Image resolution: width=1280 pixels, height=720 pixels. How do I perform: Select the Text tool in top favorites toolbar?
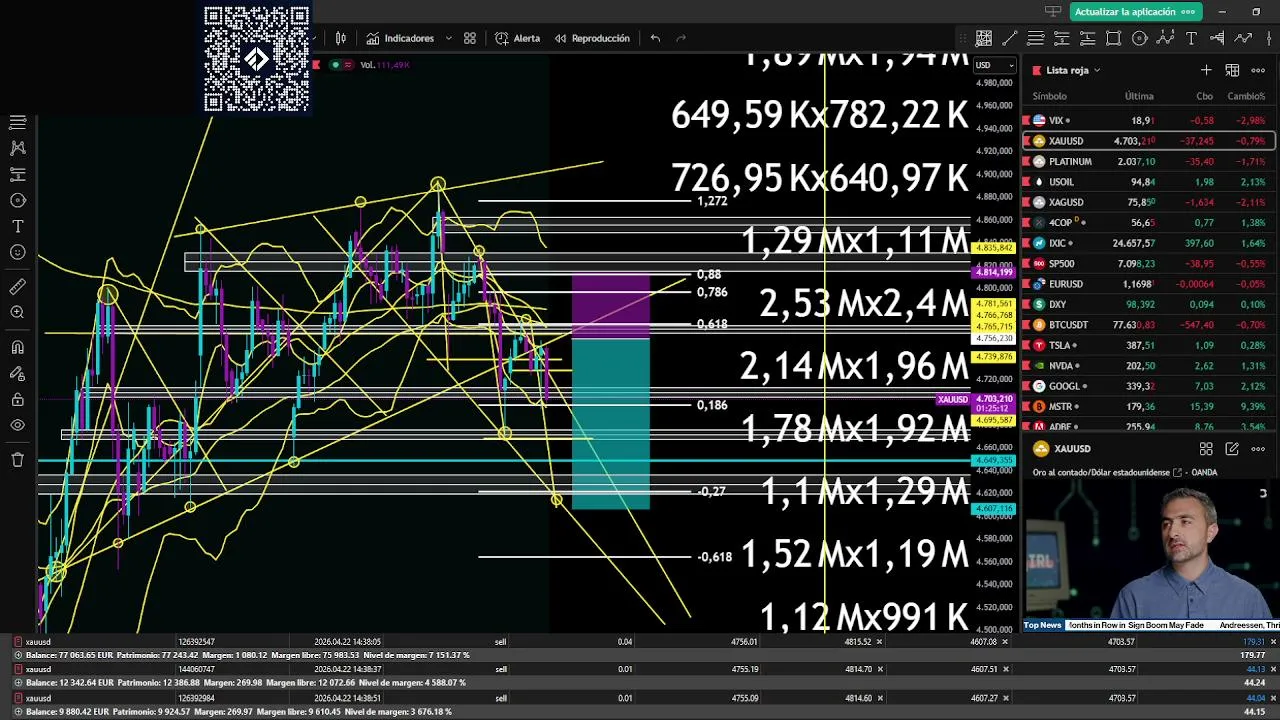point(1191,38)
